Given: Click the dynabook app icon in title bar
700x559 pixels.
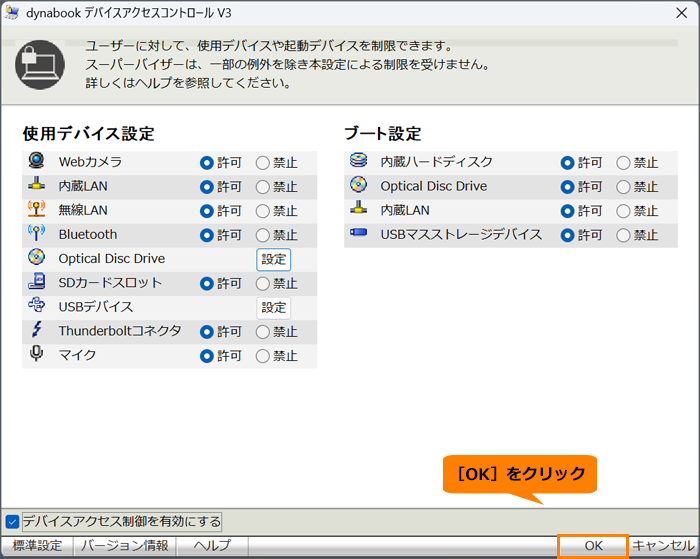Looking at the screenshot, I should point(12,13).
